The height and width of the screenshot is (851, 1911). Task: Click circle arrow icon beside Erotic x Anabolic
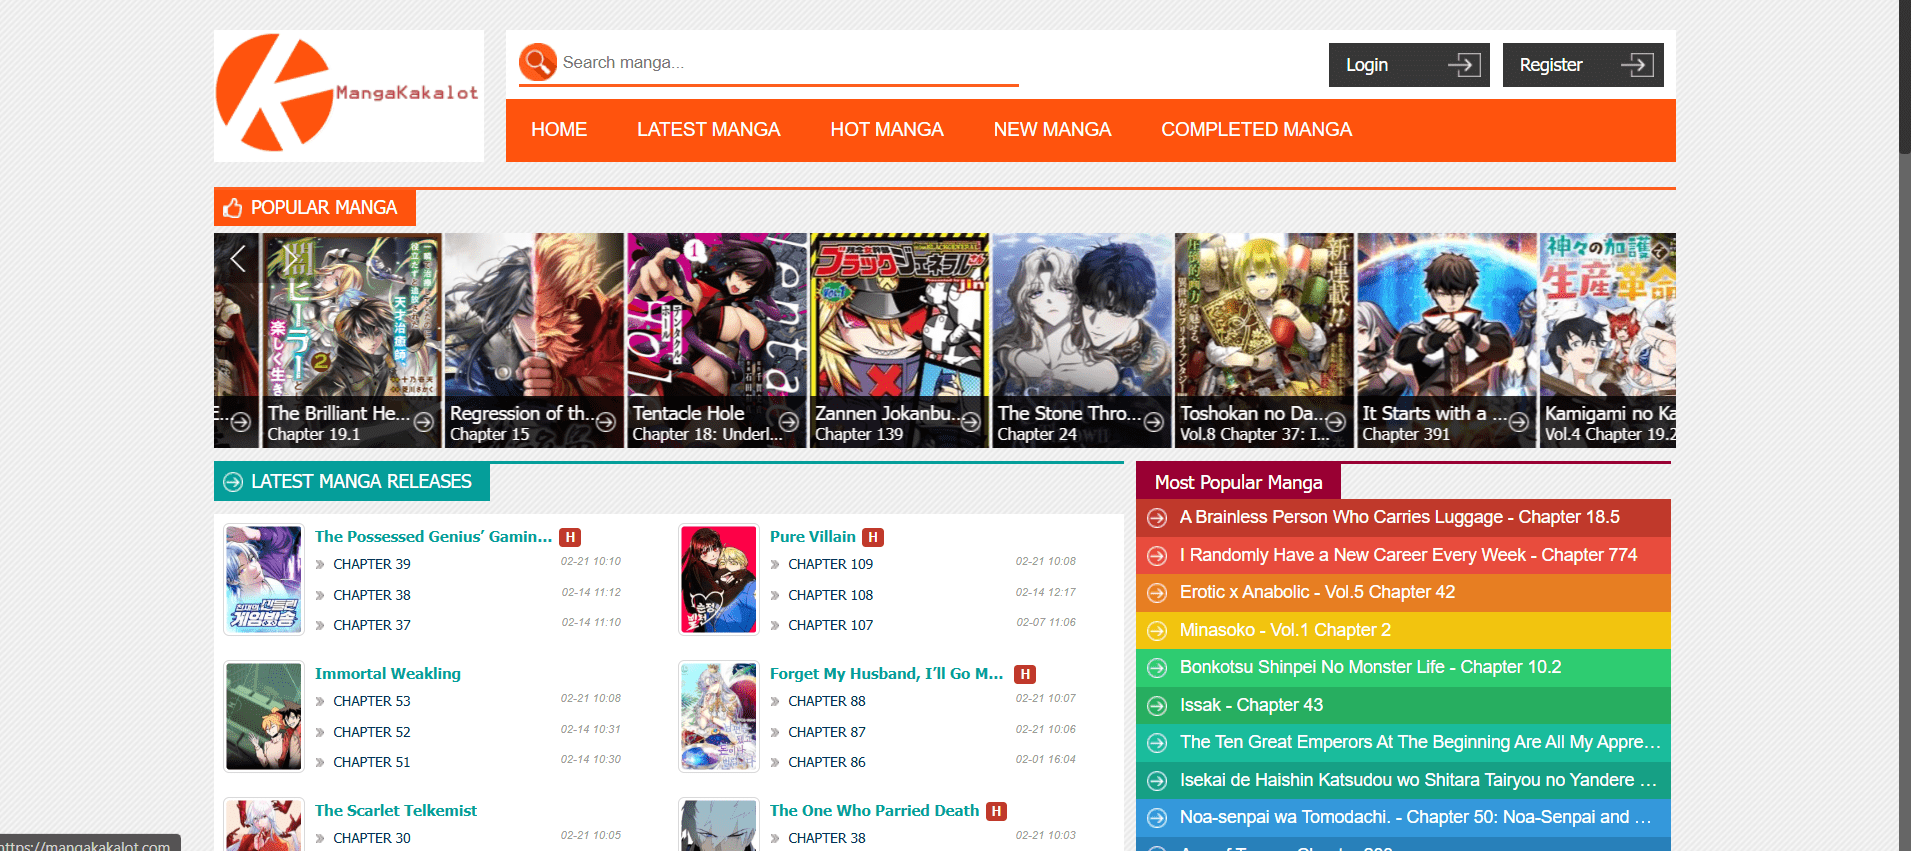tap(1157, 593)
